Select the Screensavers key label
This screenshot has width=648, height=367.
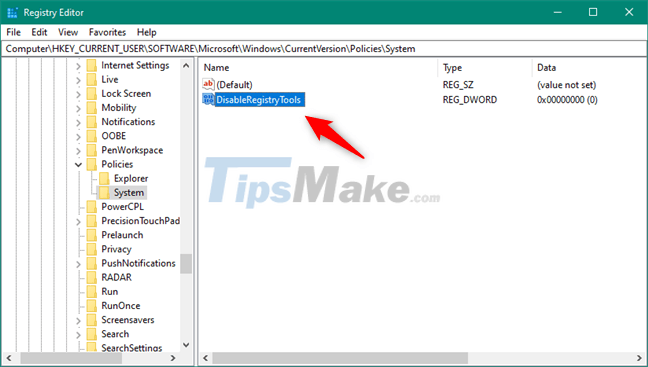128,320
